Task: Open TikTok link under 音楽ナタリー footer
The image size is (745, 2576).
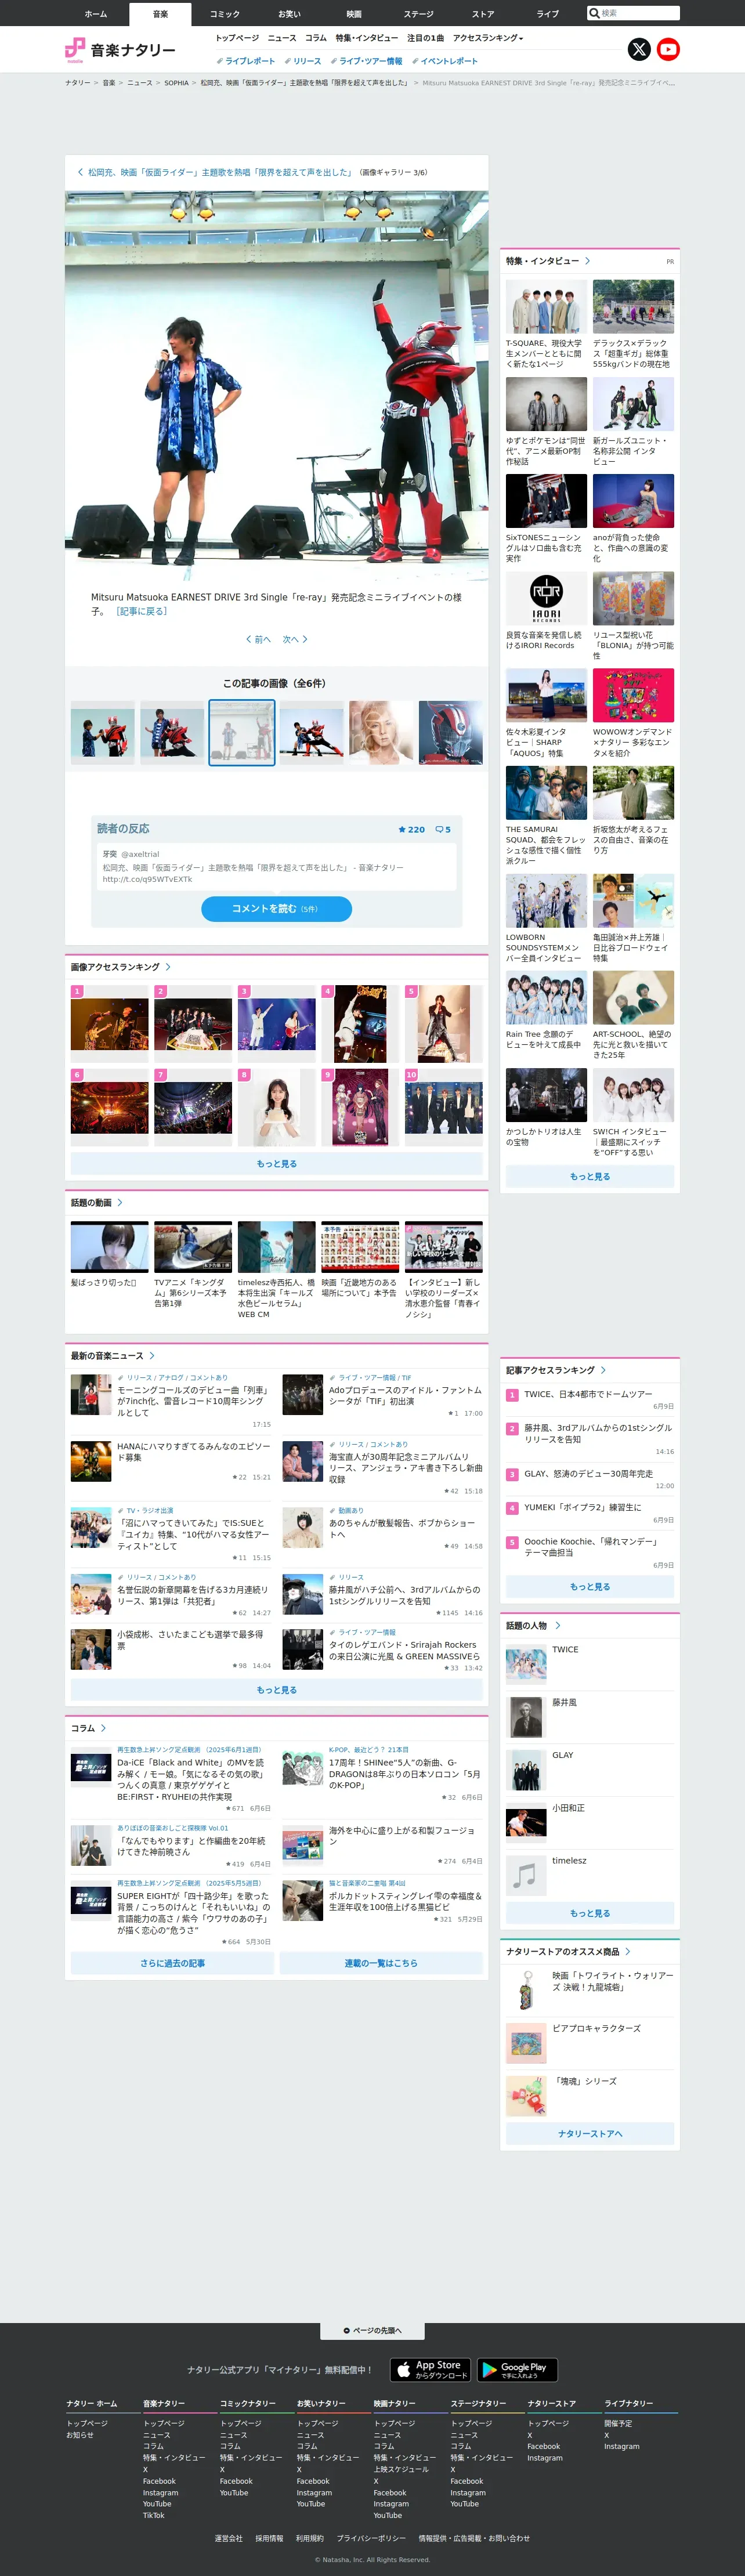Action: coord(153,2515)
